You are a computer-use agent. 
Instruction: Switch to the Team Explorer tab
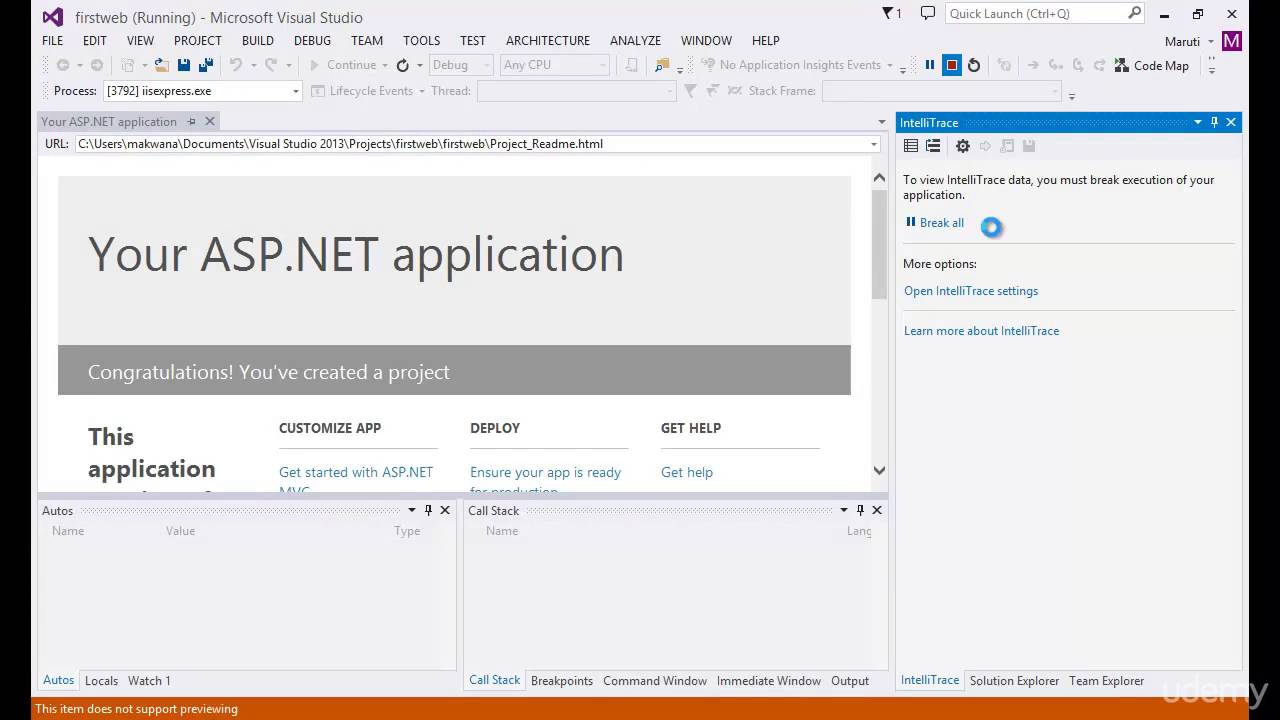[x=1106, y=680]
